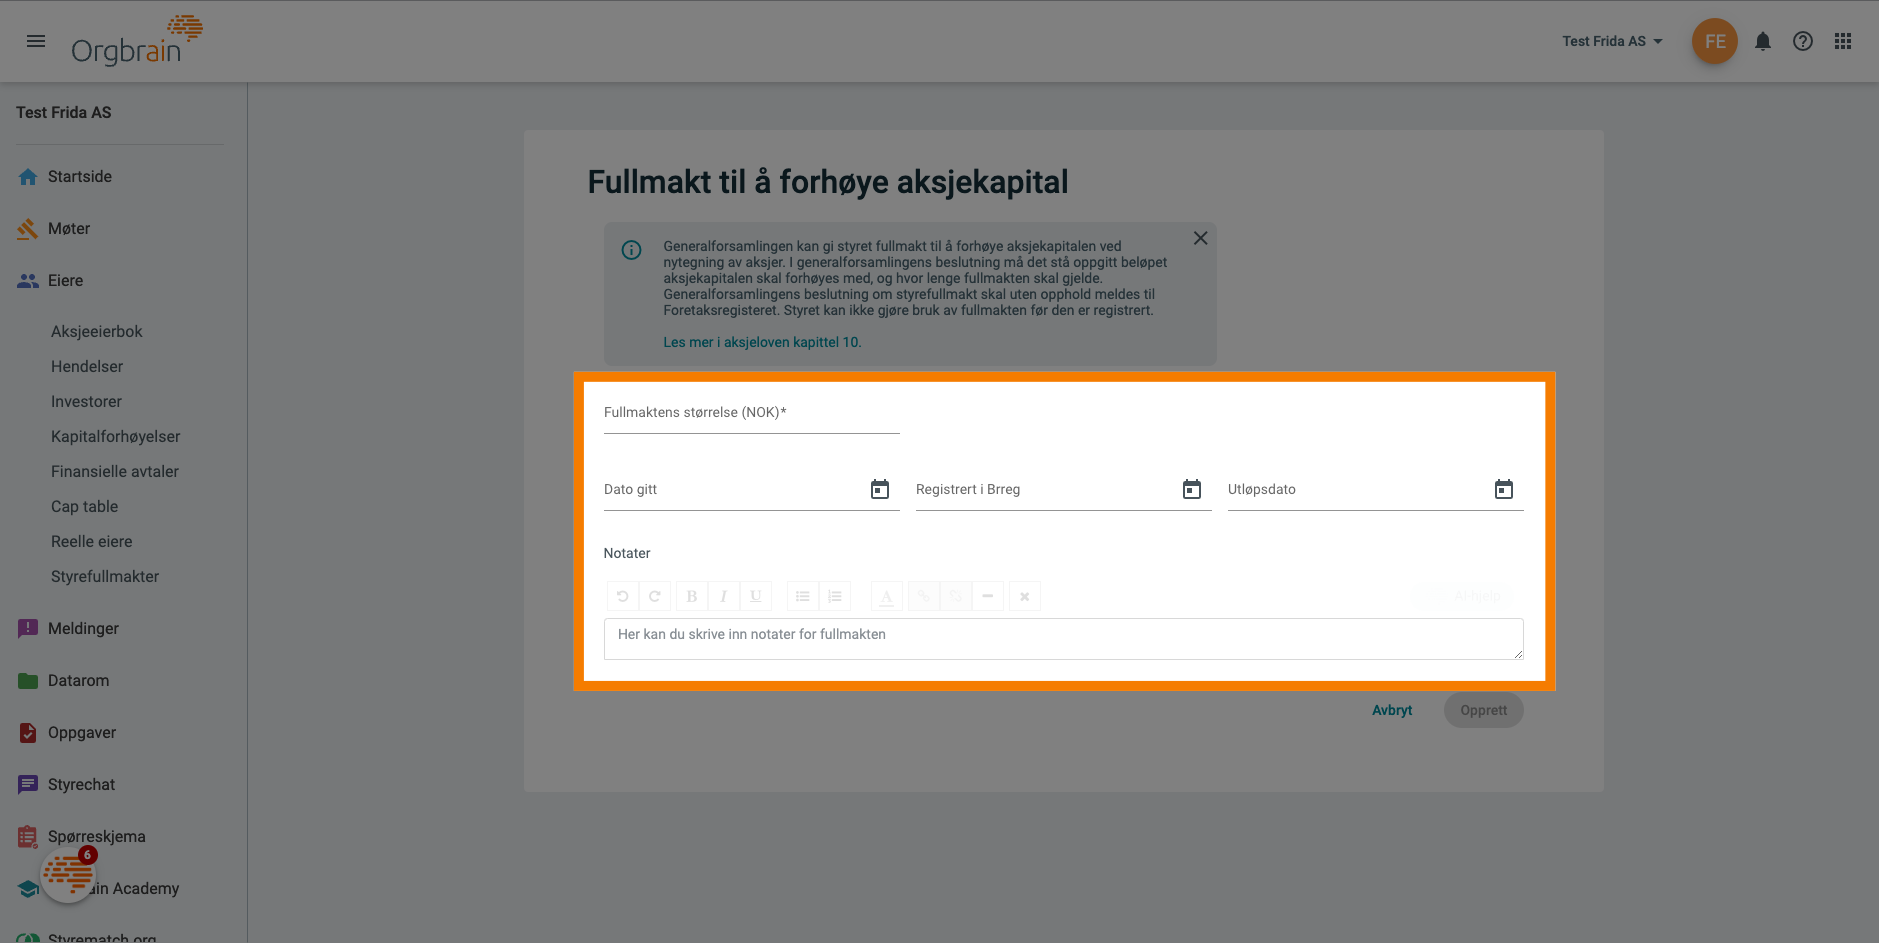Click the Møter gavel icon
The height and width of the screenshot is (943, 1879).
[x=28, y=229]
